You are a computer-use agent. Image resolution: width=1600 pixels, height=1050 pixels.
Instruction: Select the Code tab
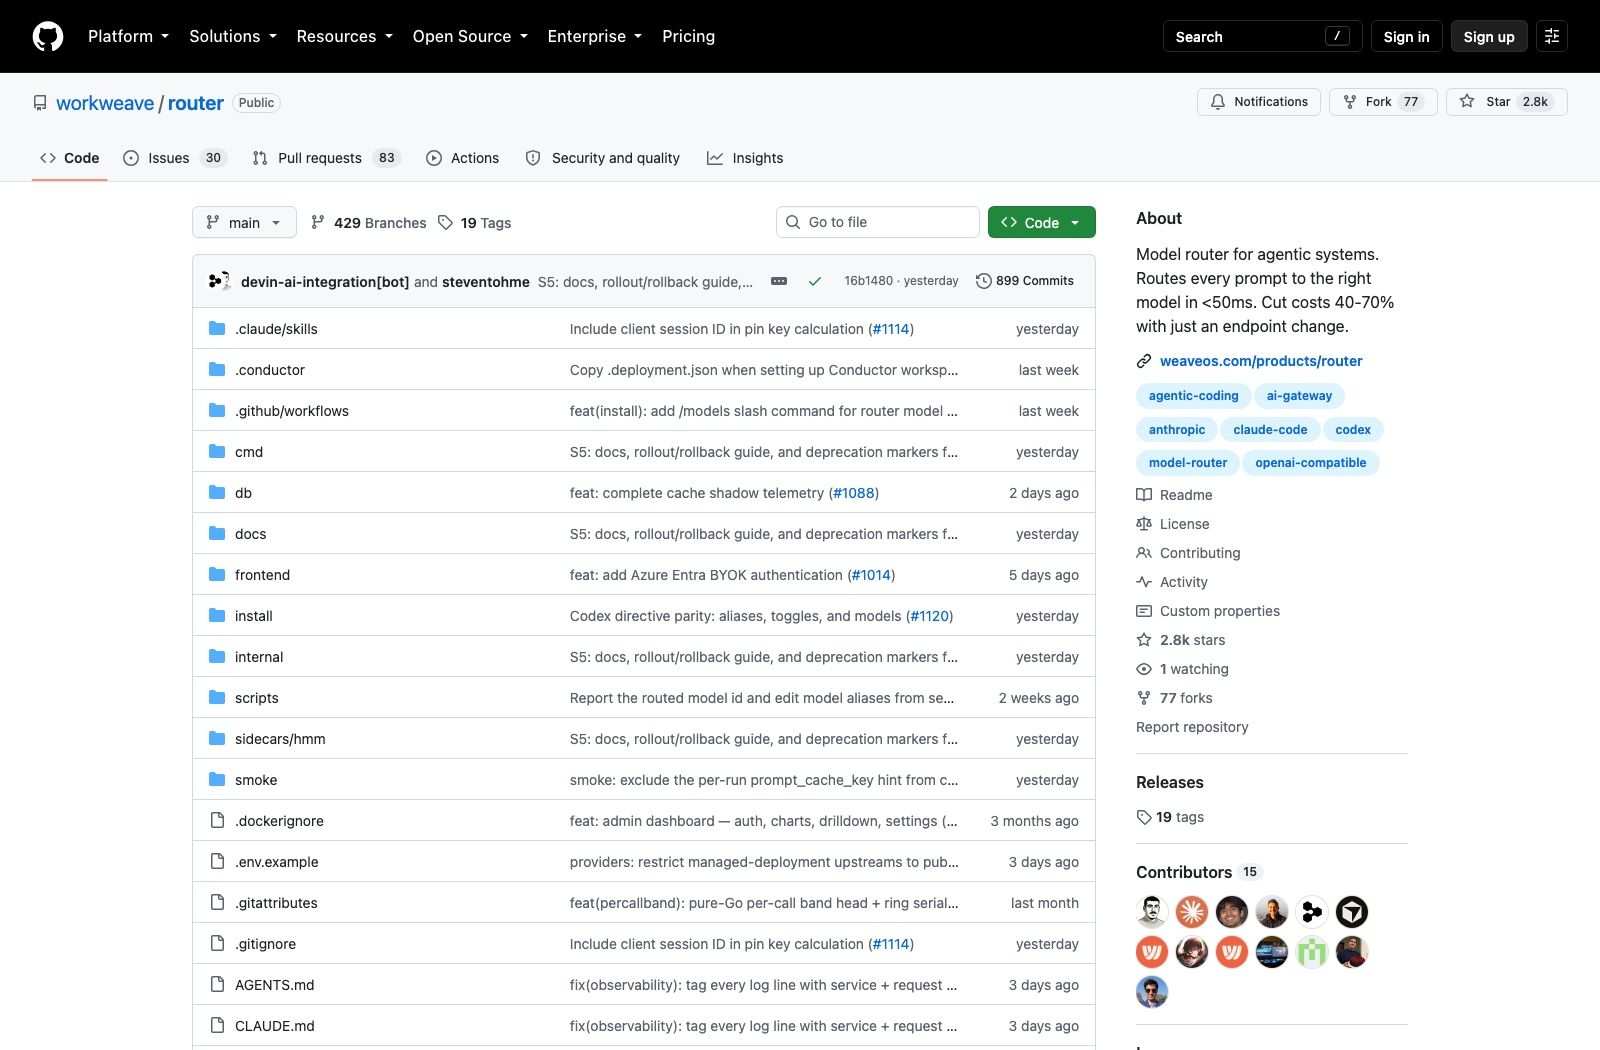(70, 158)
